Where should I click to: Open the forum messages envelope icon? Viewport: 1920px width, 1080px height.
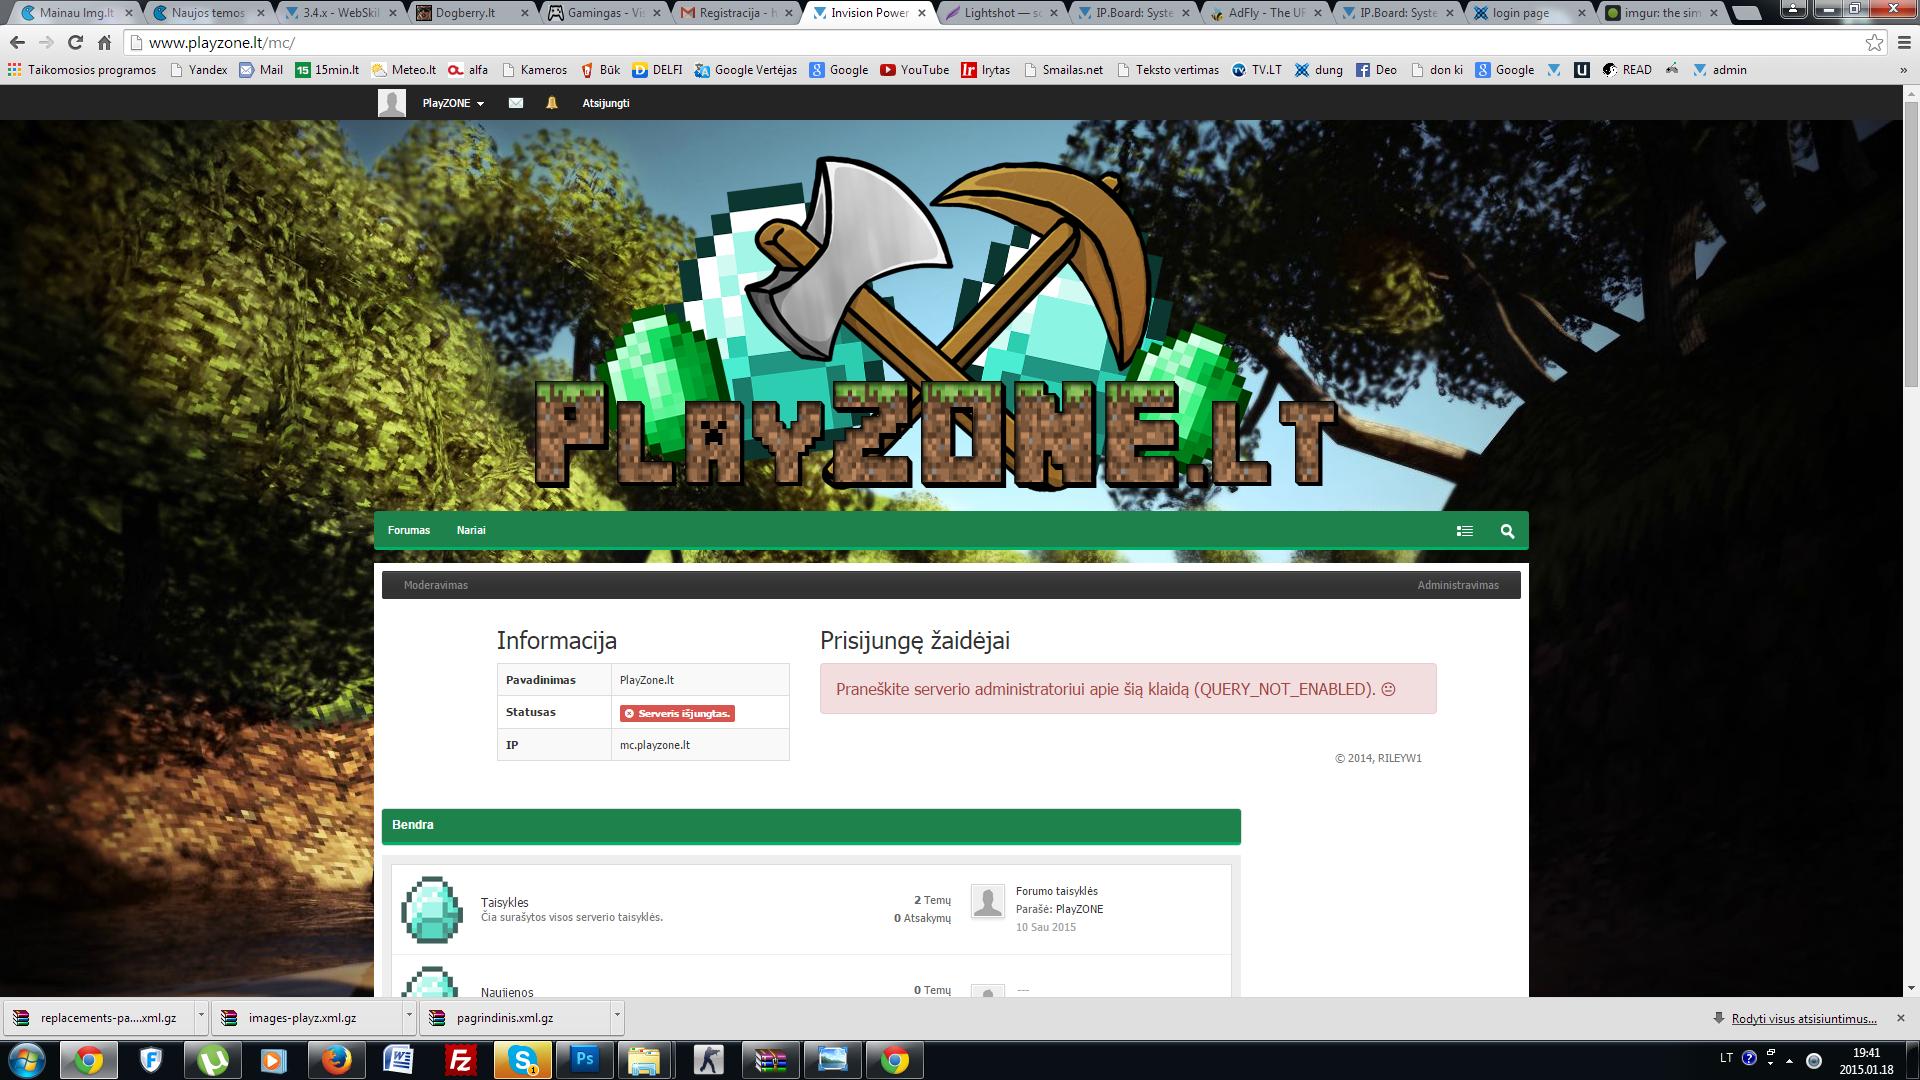516,103
